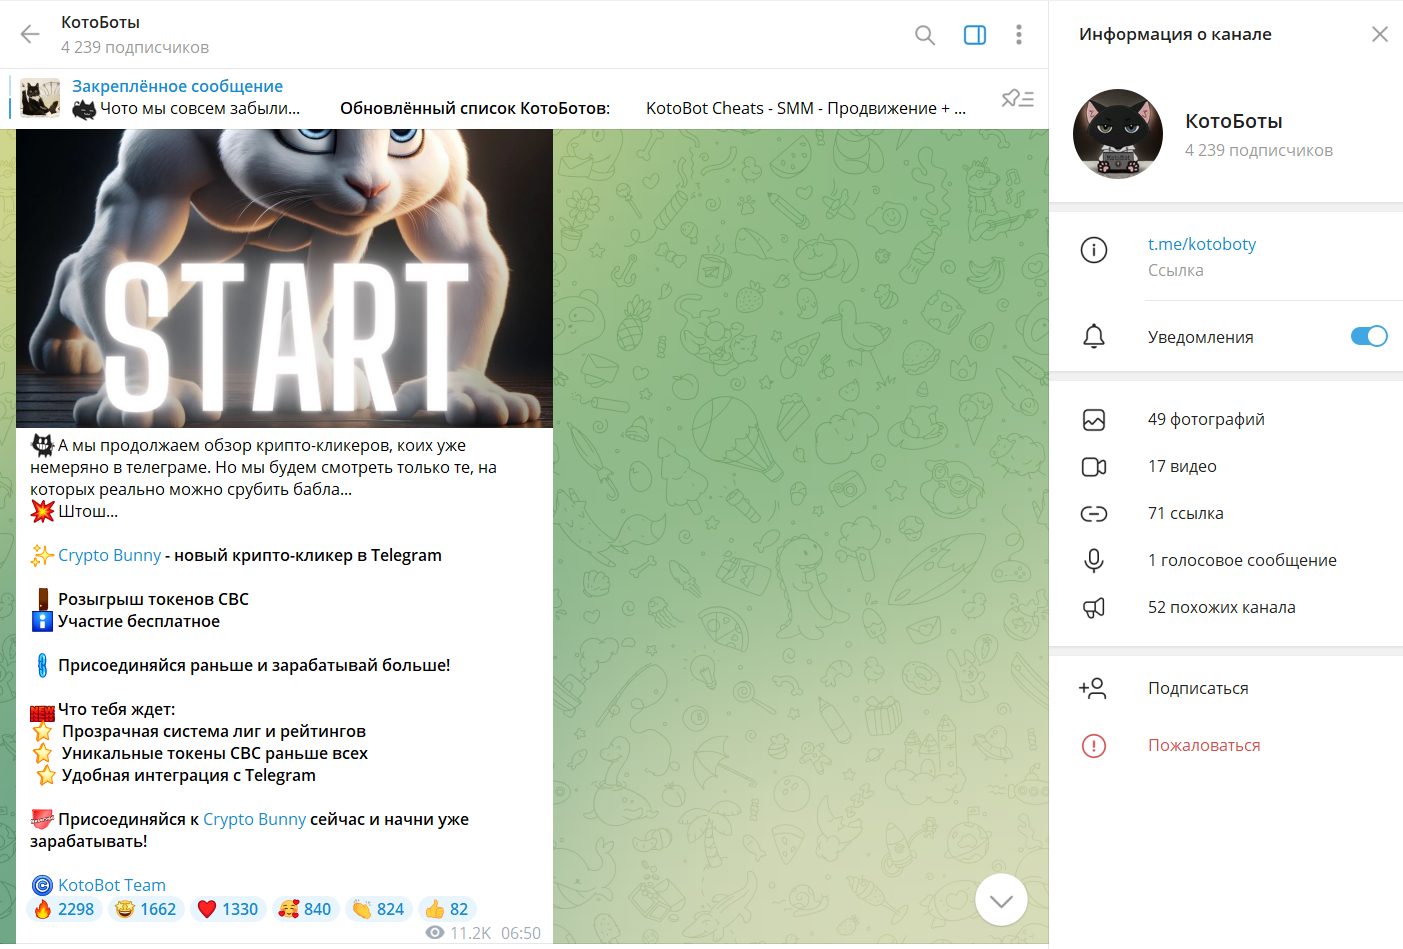Add the red heart reaction 1330
The width and height of the screenshot is (1403, 949).
[x=228, y=909]
